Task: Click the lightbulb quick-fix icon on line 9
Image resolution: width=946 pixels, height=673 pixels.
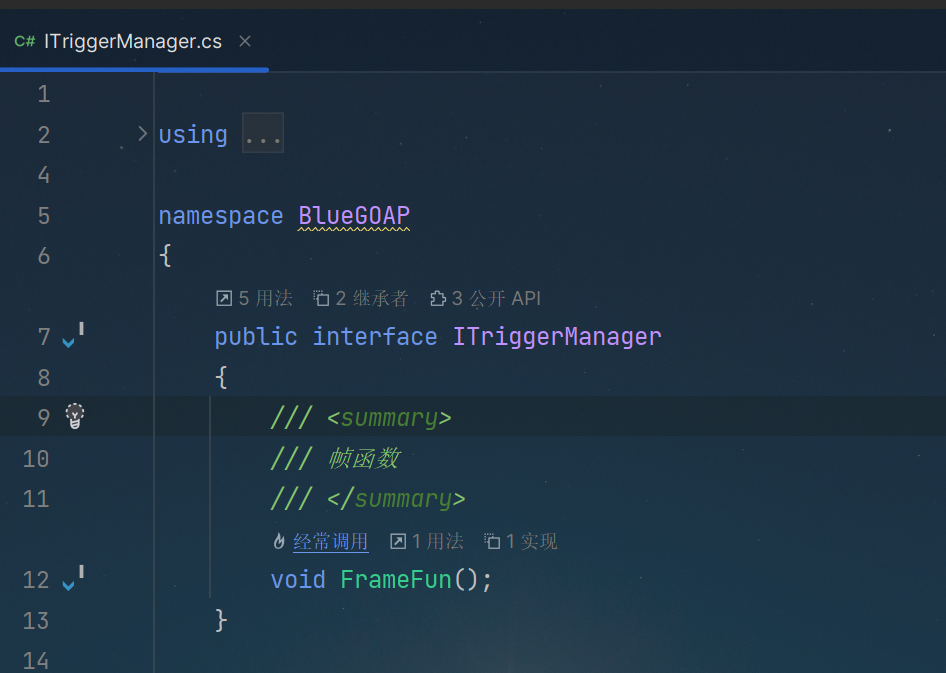Action: 75,416
